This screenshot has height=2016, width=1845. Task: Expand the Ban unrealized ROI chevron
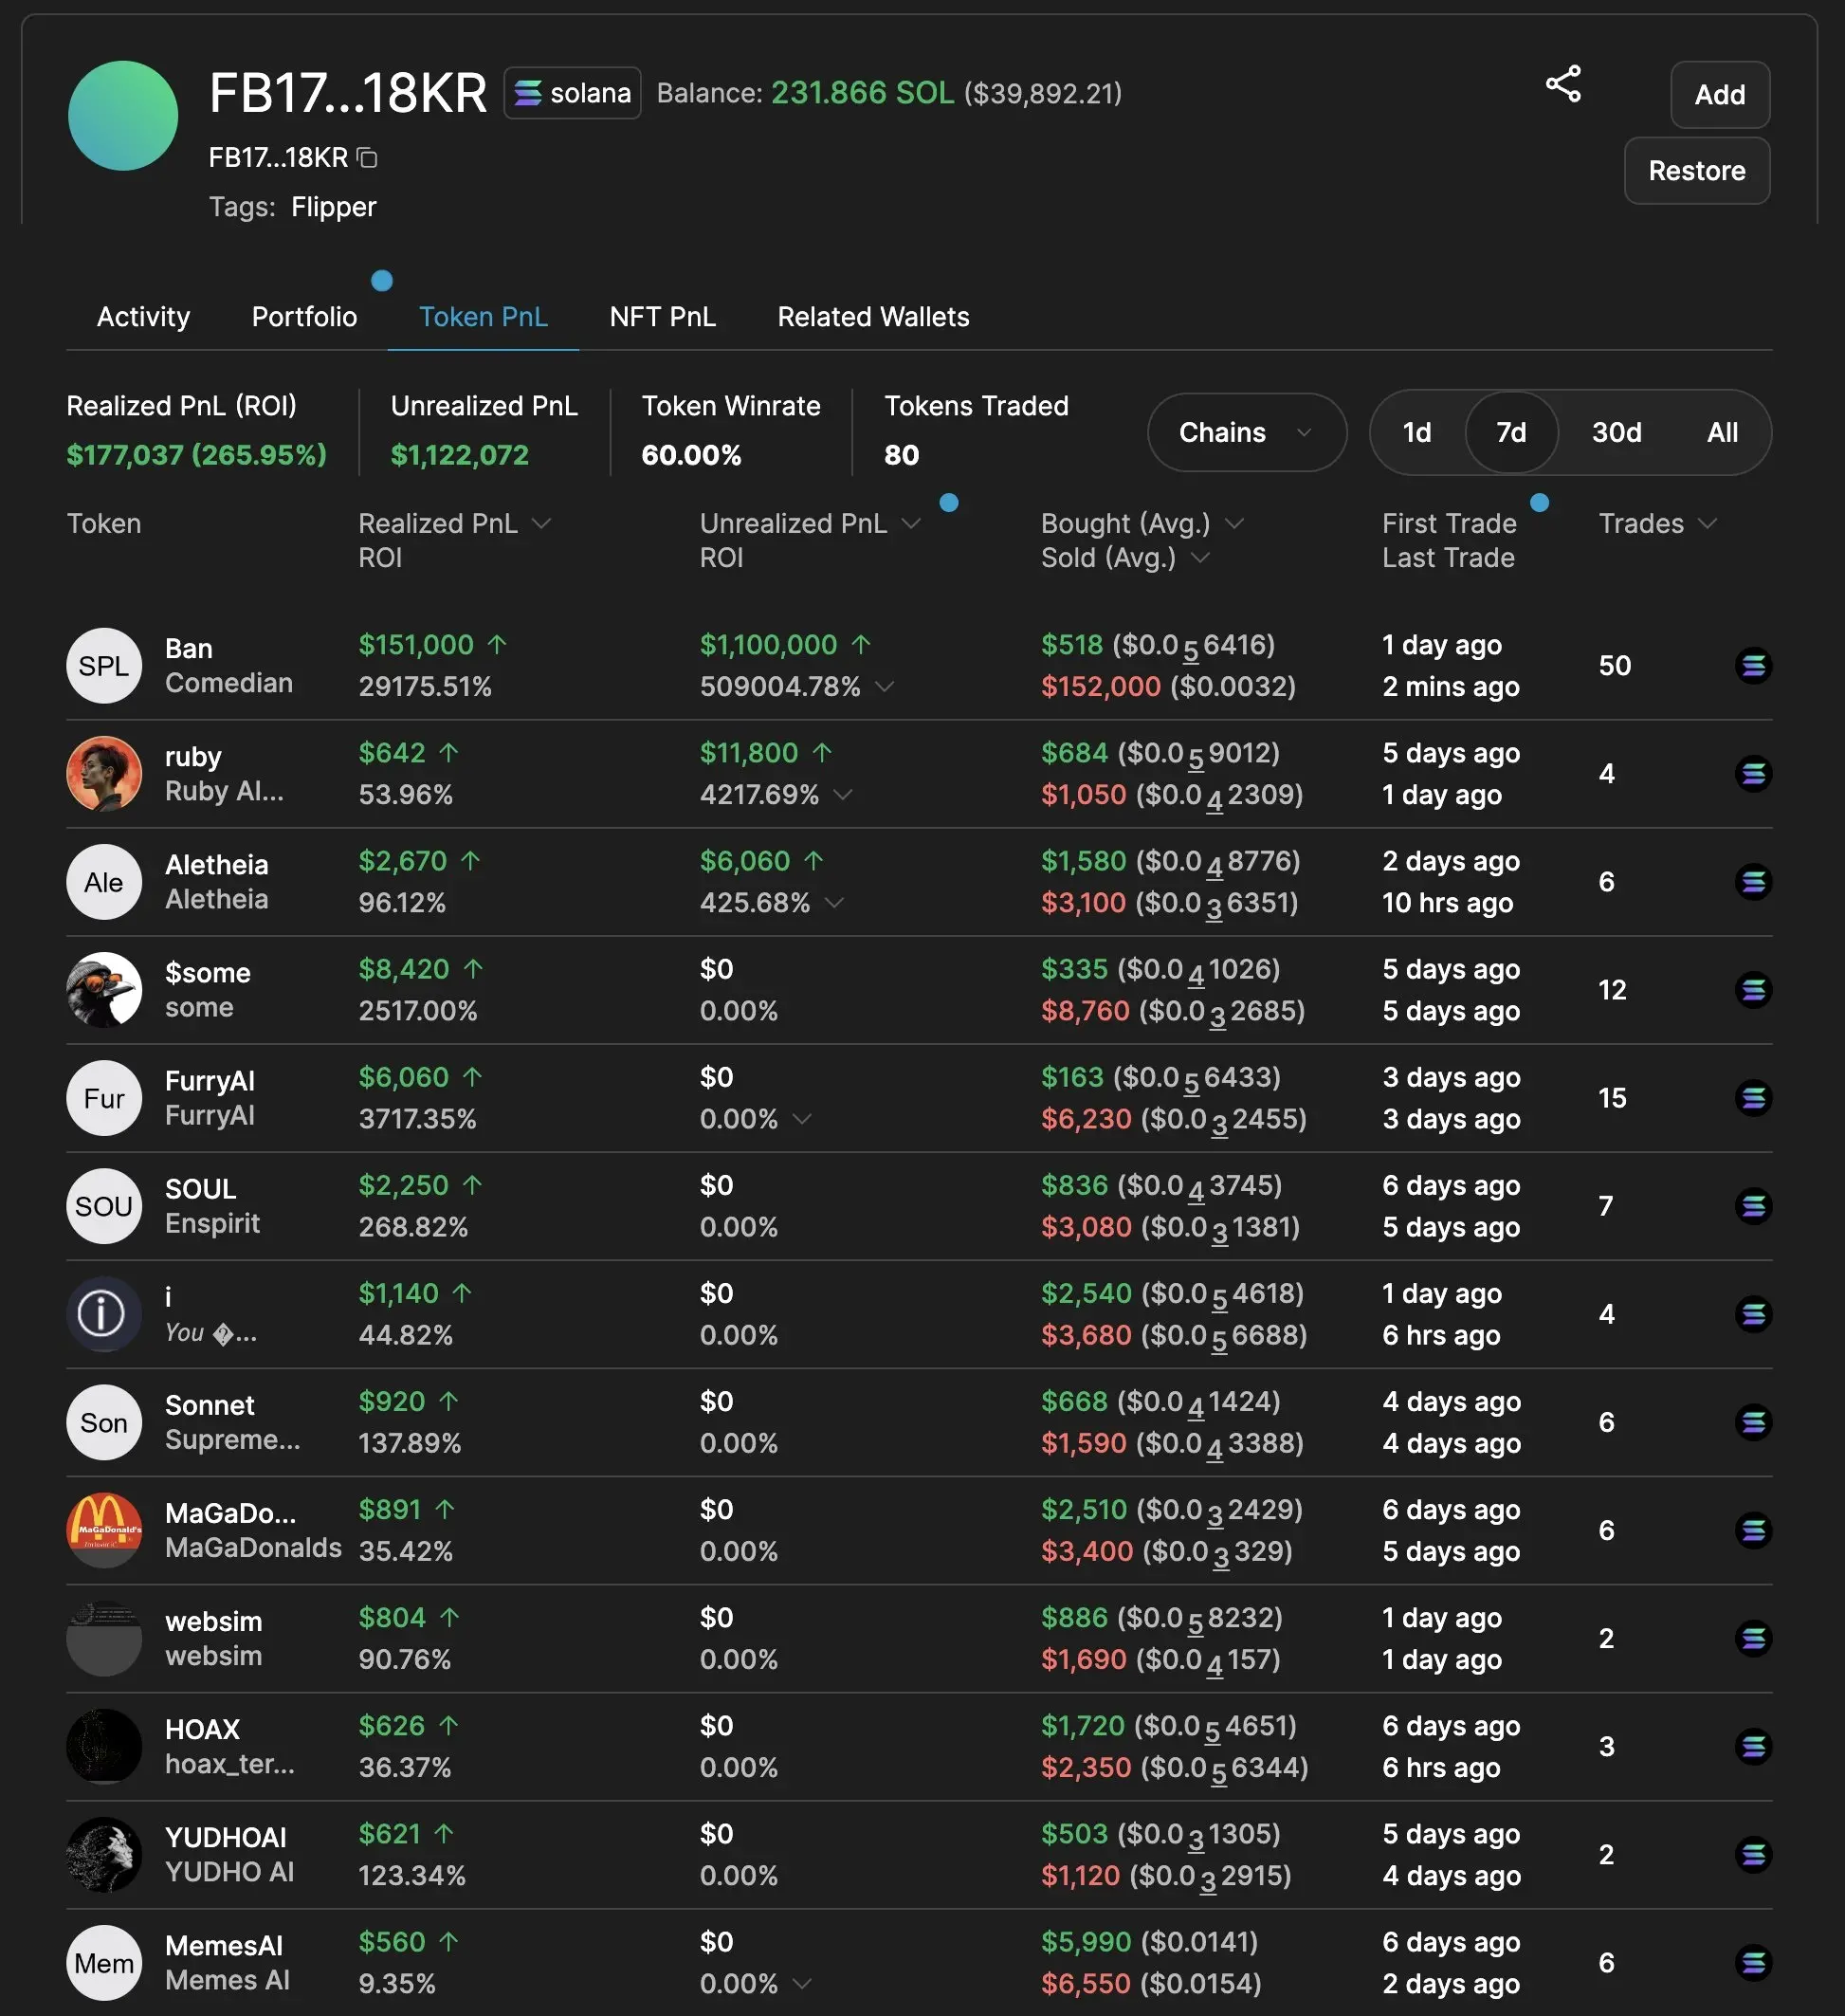point(884,686)
